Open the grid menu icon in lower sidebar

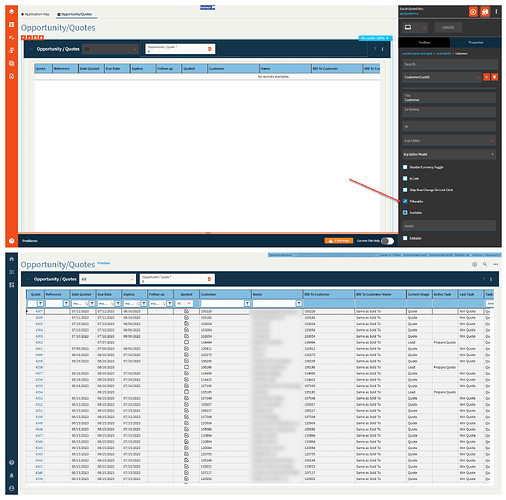[12, 272]
